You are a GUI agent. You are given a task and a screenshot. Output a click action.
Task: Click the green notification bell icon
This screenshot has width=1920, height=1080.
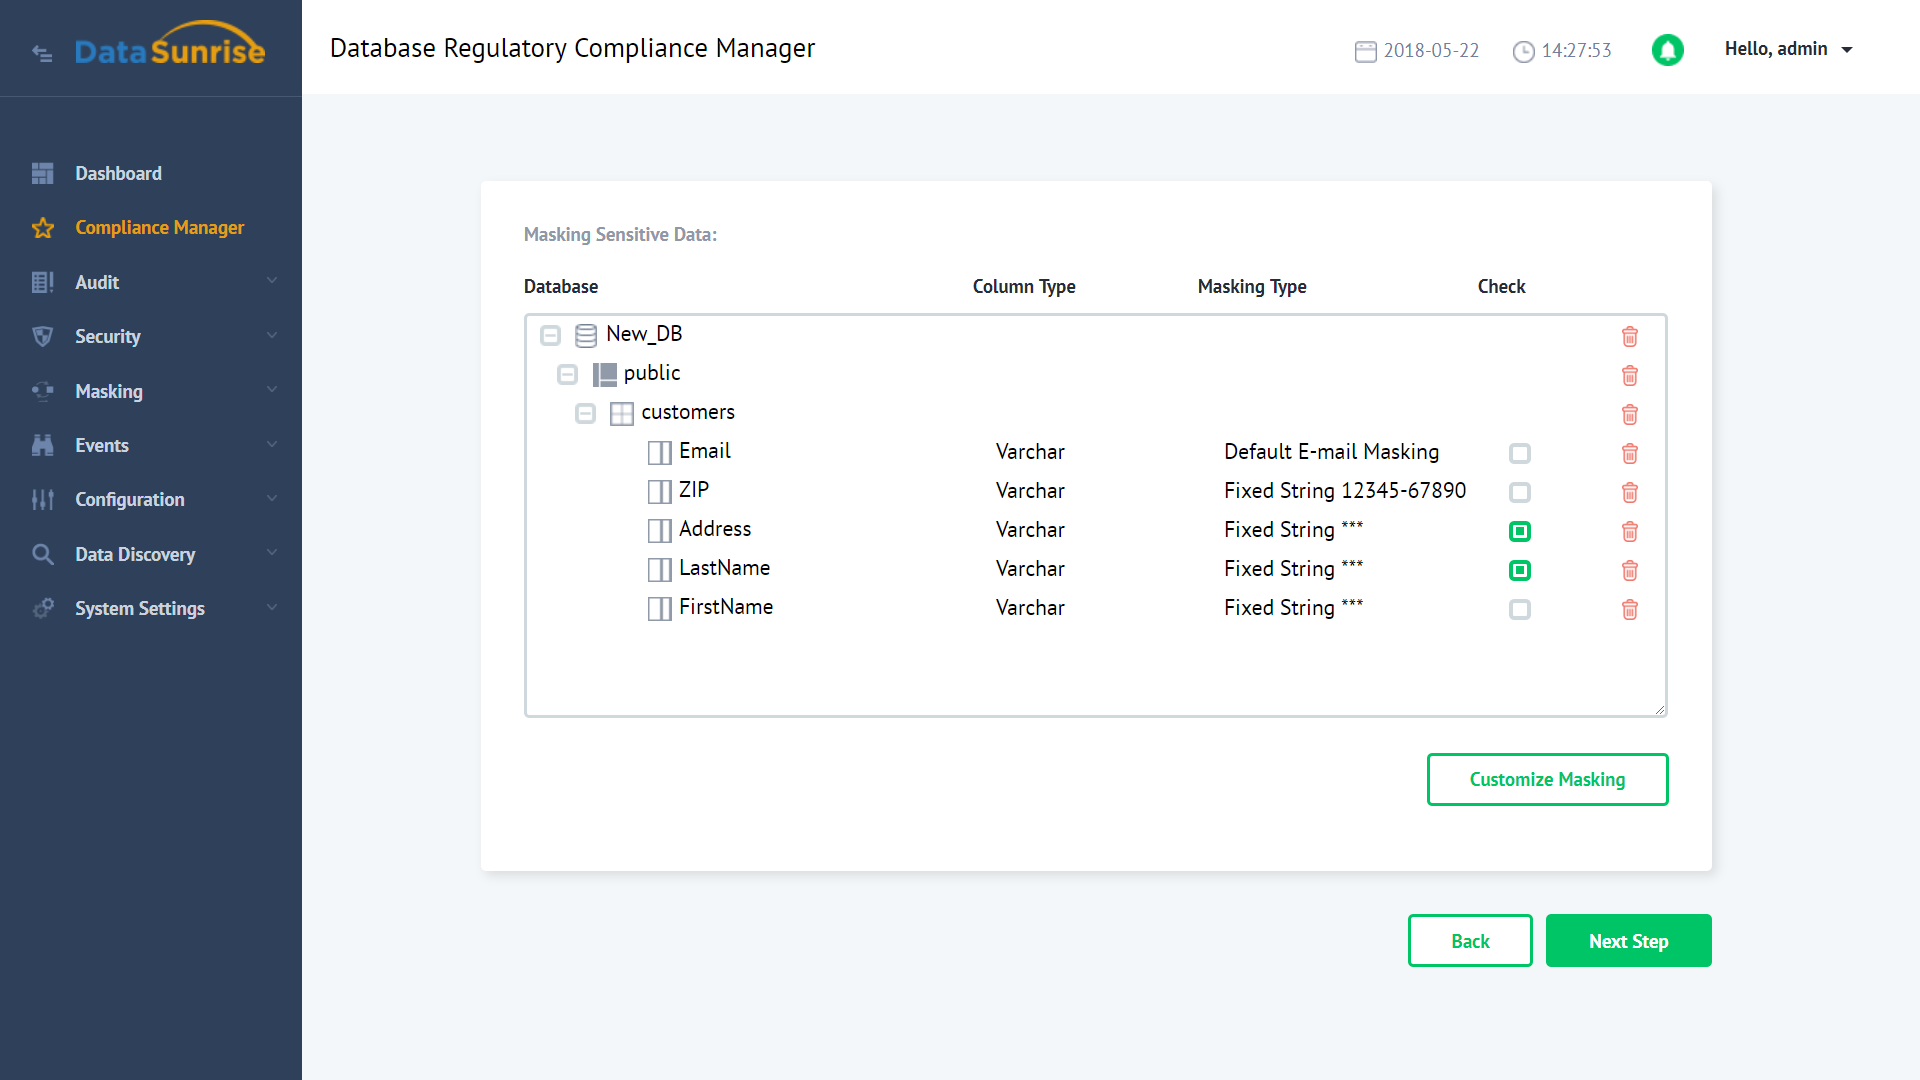(x=1667, y=50)
